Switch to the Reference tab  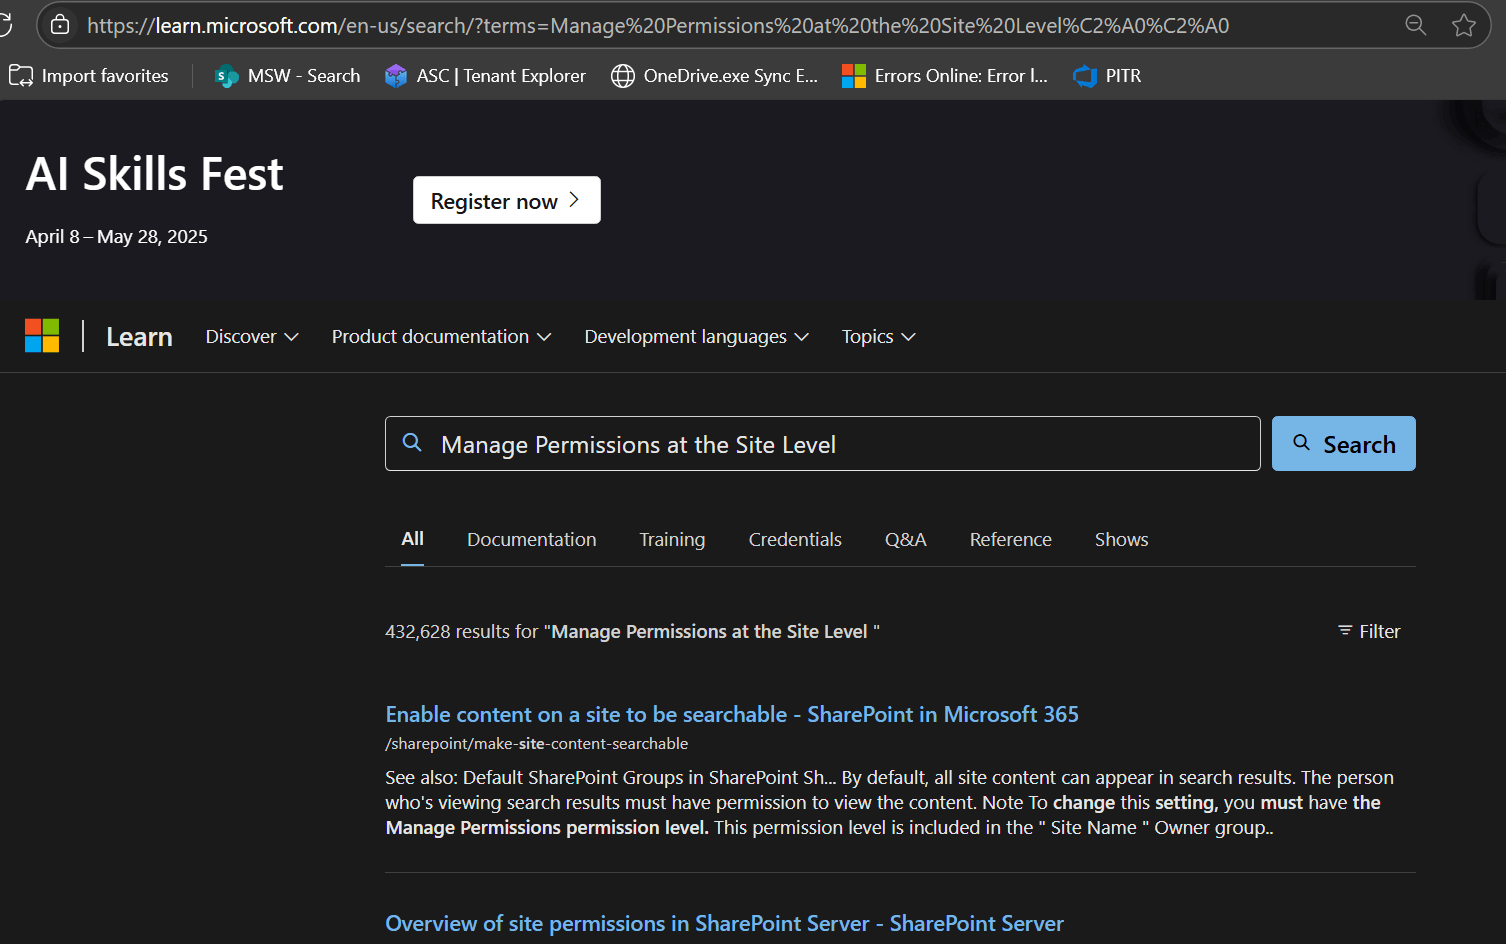click(1010, 540)
